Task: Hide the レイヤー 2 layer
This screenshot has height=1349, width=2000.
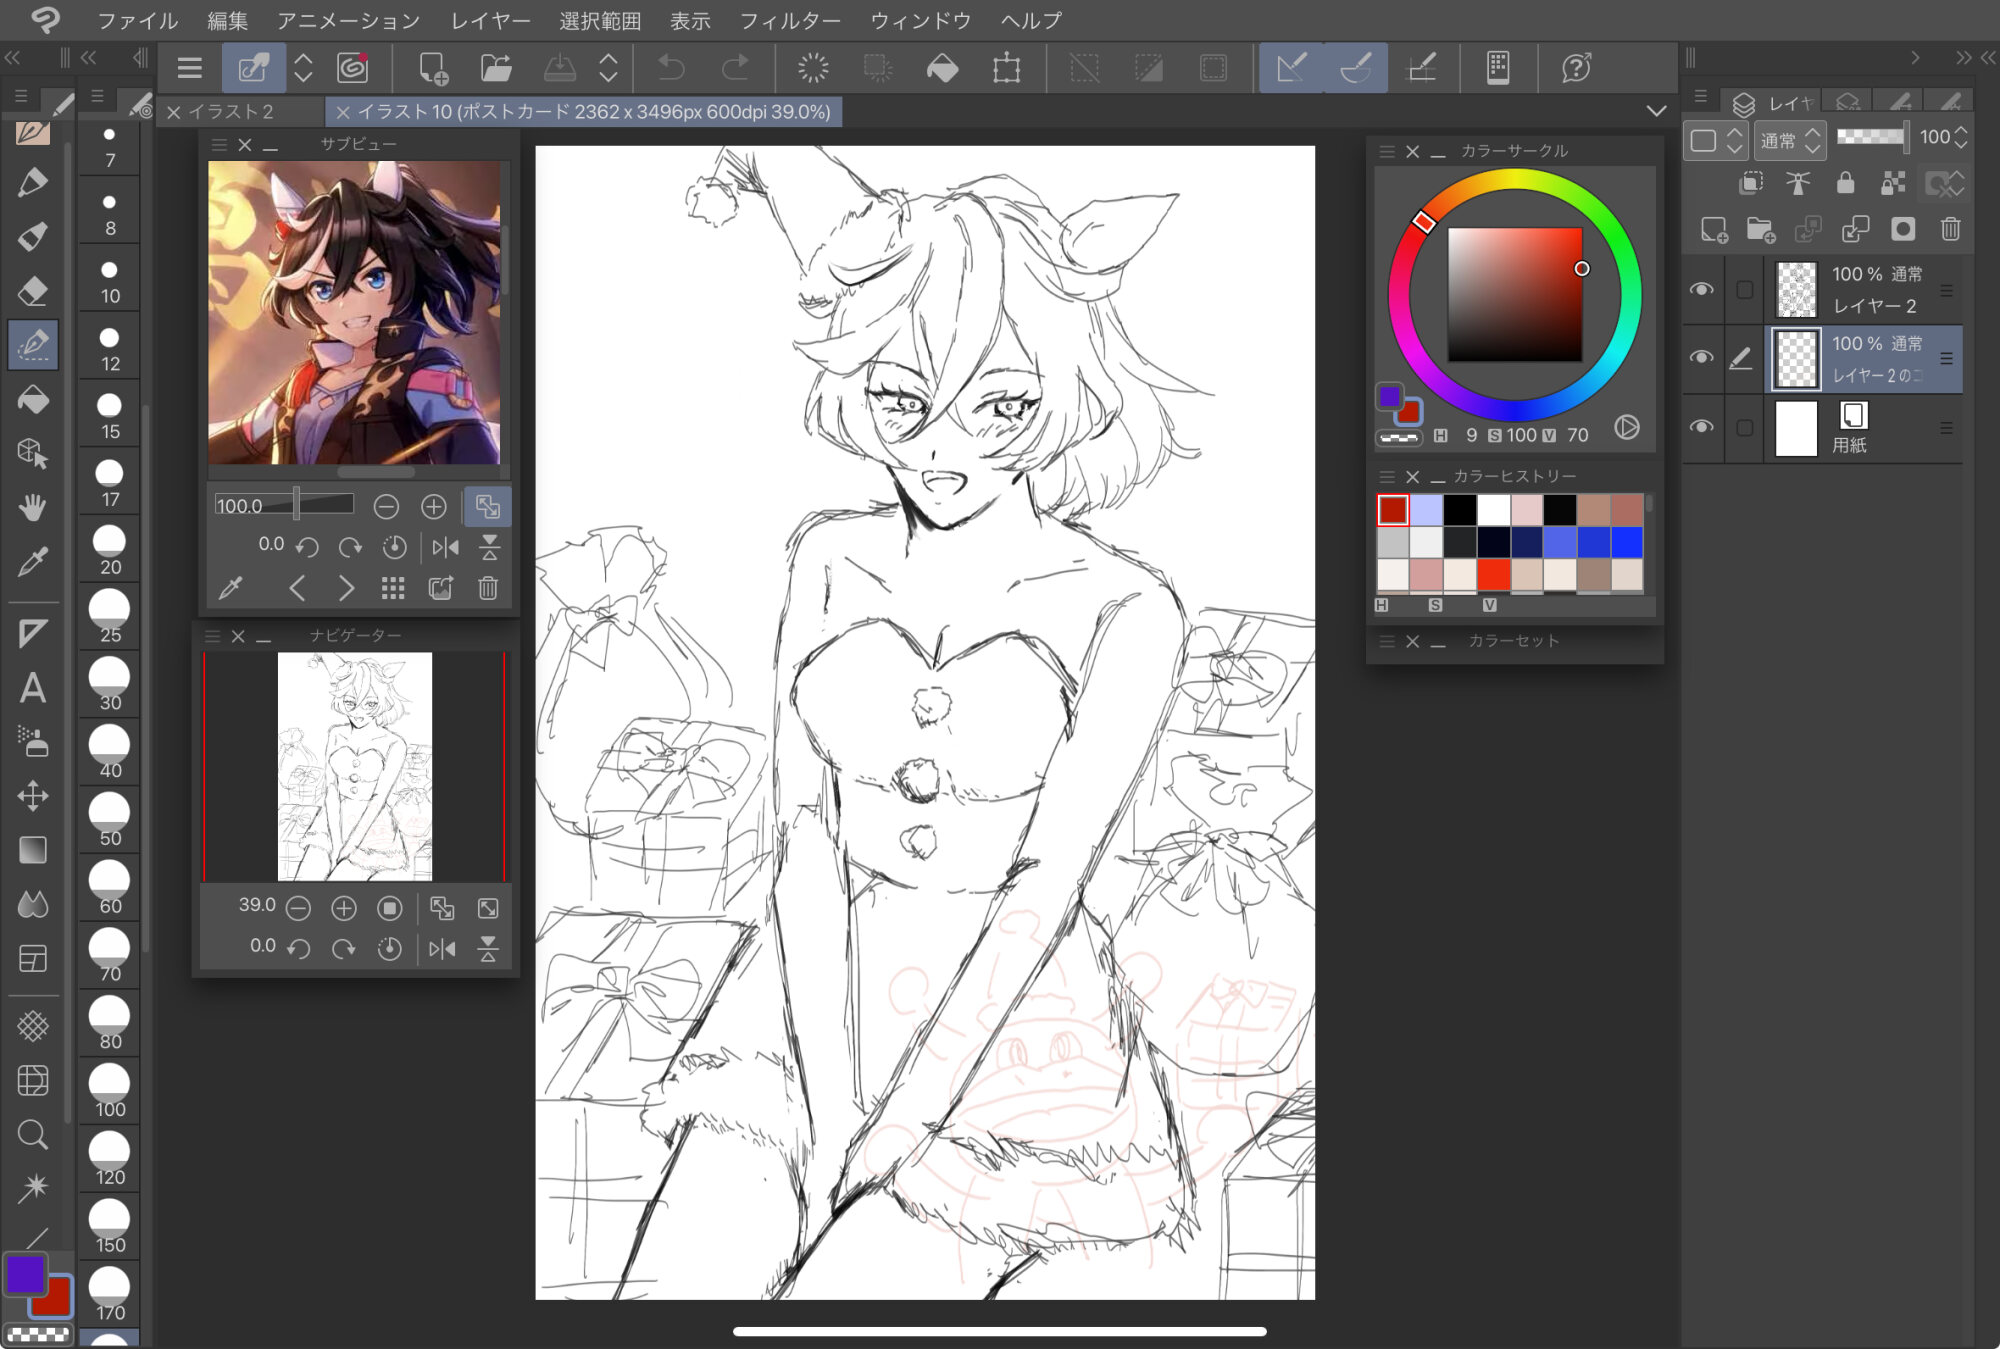Action: 1701,289
